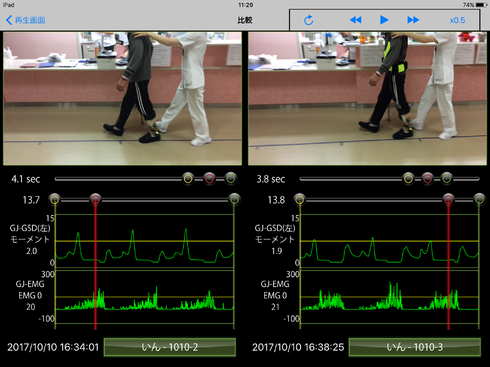Open recording いん - 1010-3
The image size is (490, 367).
[415, 347]
